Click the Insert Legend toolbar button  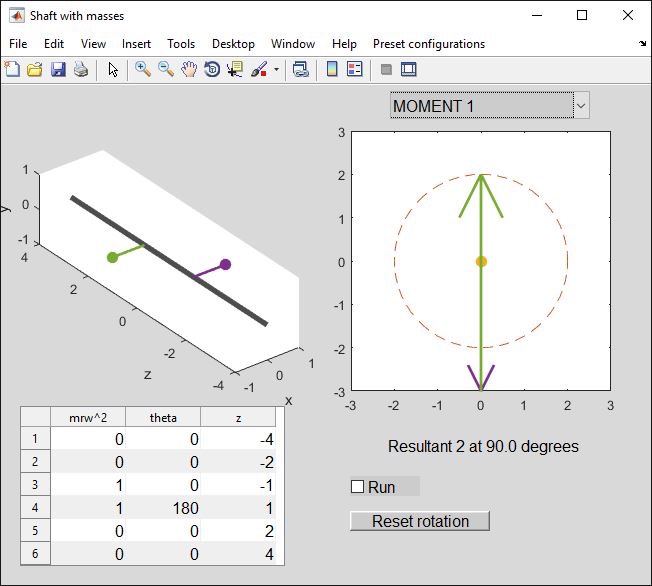tap(354, 69)
